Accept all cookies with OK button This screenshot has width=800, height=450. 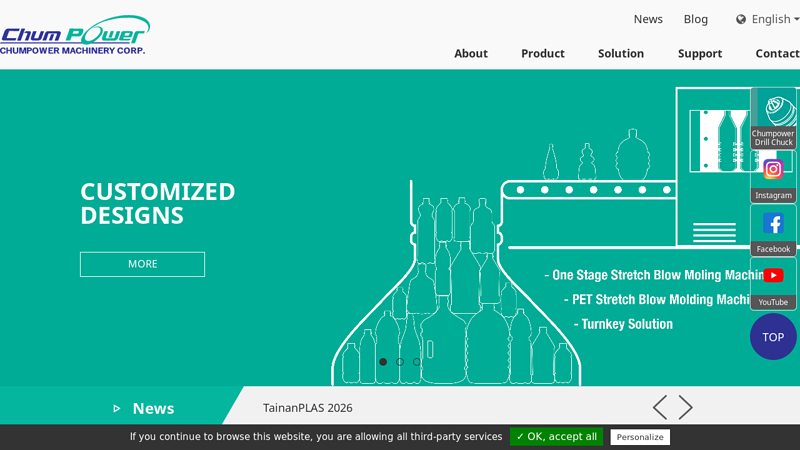pos(556,437)
